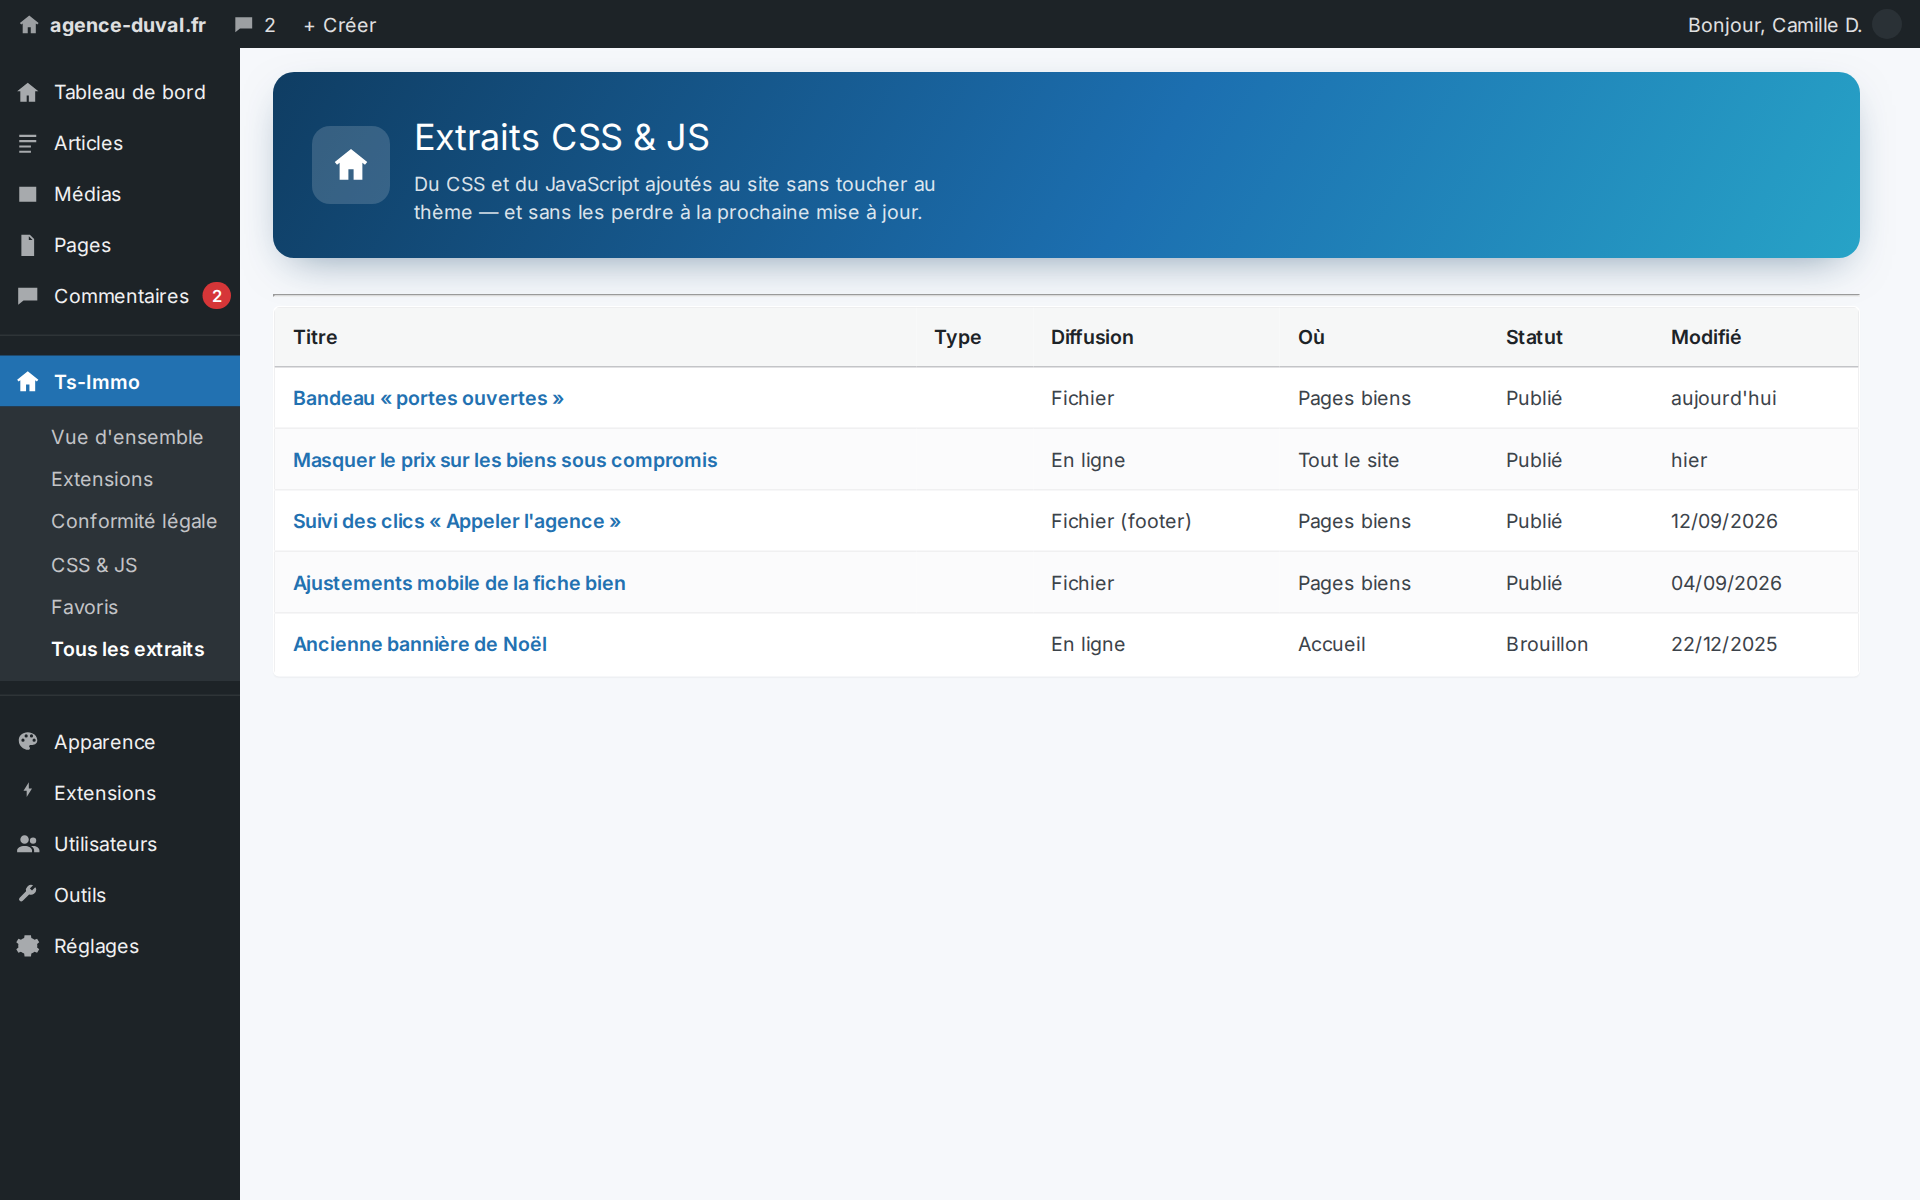Open Suivi des clics « Appeler l'agence »
This screenshot has height=1200, width=1920.
pos(457,521)
